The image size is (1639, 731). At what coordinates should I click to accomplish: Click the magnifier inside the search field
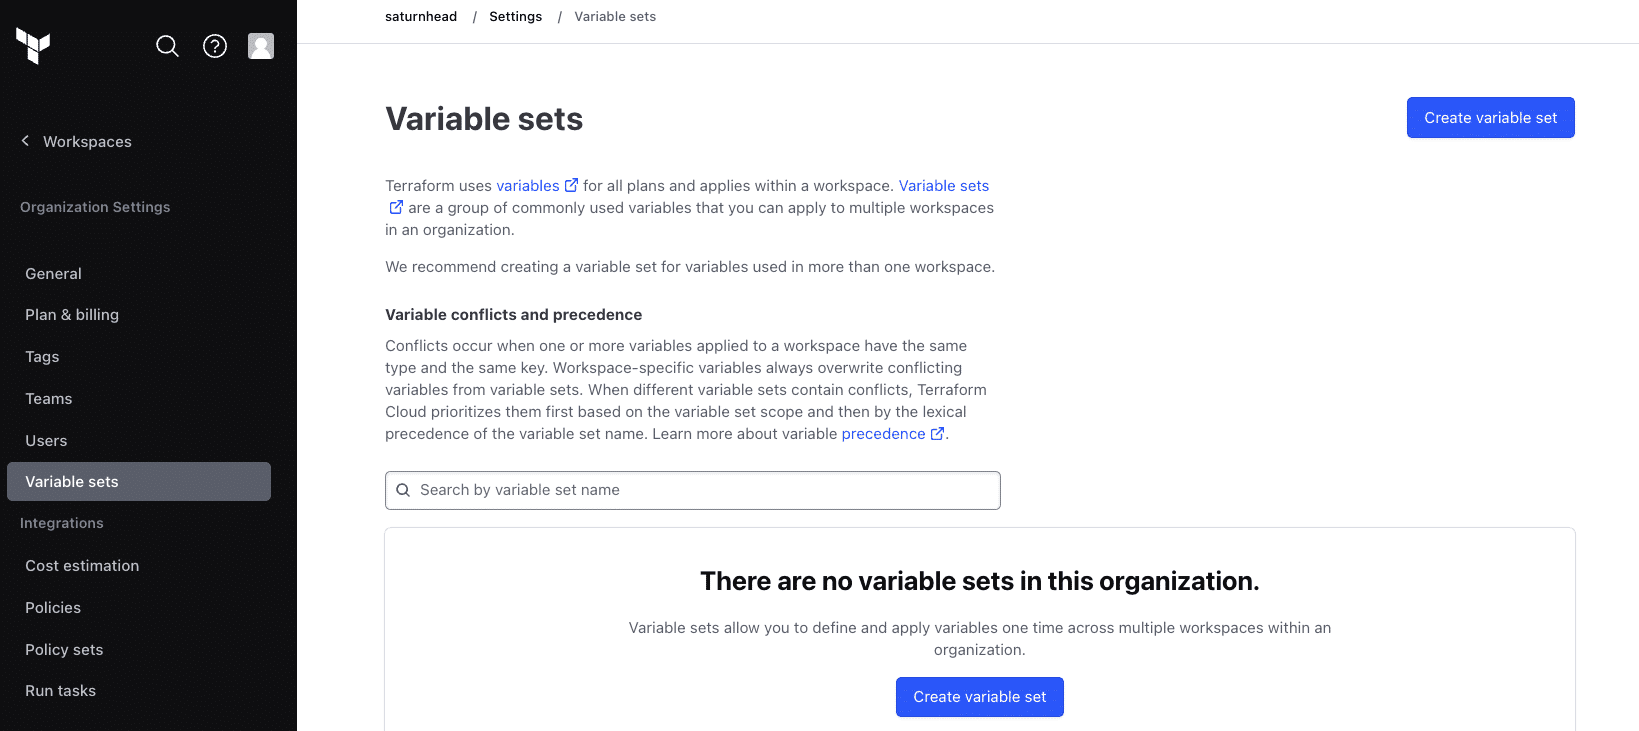coord(403,490)
